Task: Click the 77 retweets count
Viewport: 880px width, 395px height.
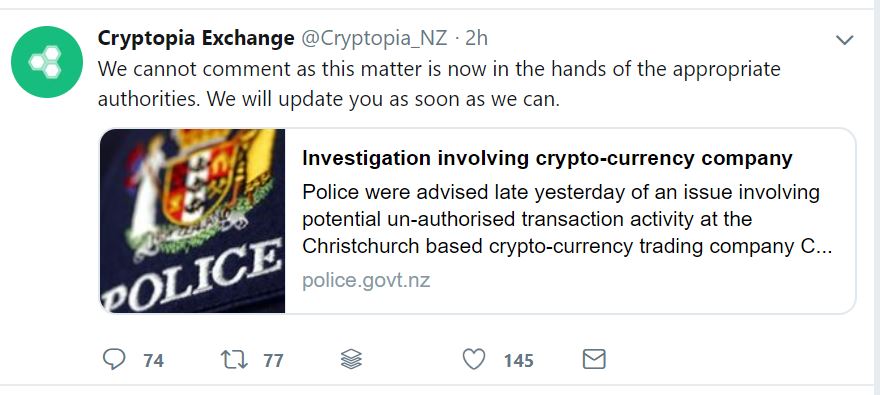Action: pyautogui.click(x=273, y=360)
